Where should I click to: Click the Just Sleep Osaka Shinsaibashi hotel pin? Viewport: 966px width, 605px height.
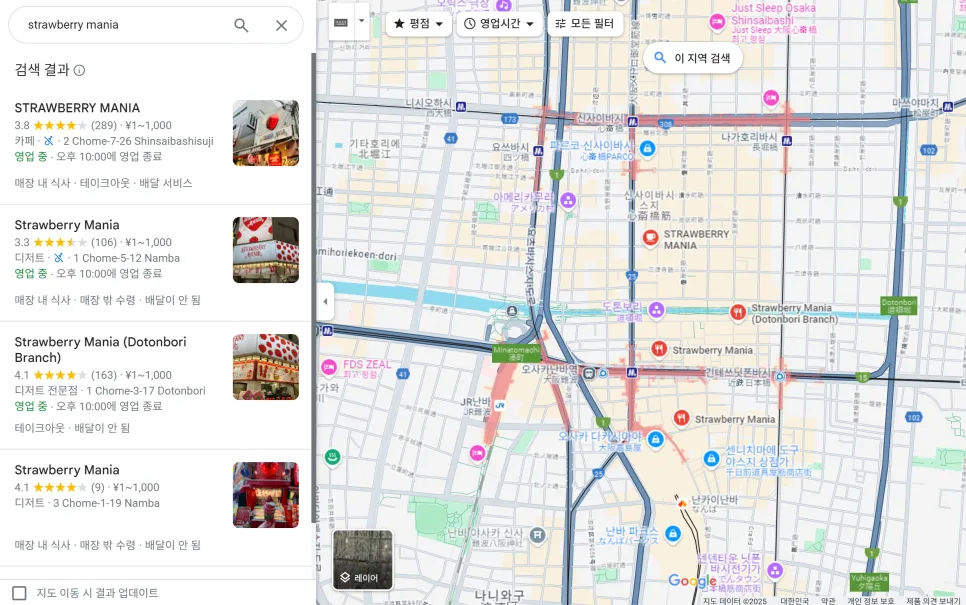pyautogui.click(x=716, y=22)
